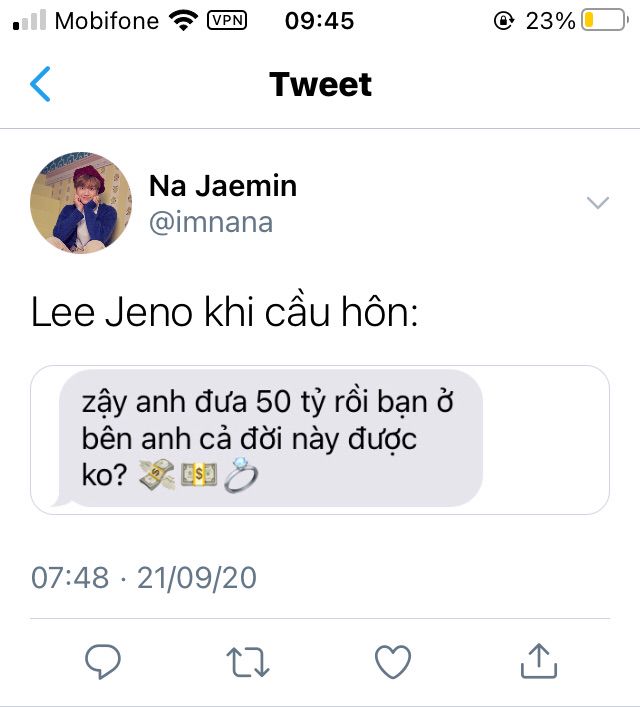Tap the orientation lock status icon
The width and height of the screenshot is (640, 707).
[504, 21]
